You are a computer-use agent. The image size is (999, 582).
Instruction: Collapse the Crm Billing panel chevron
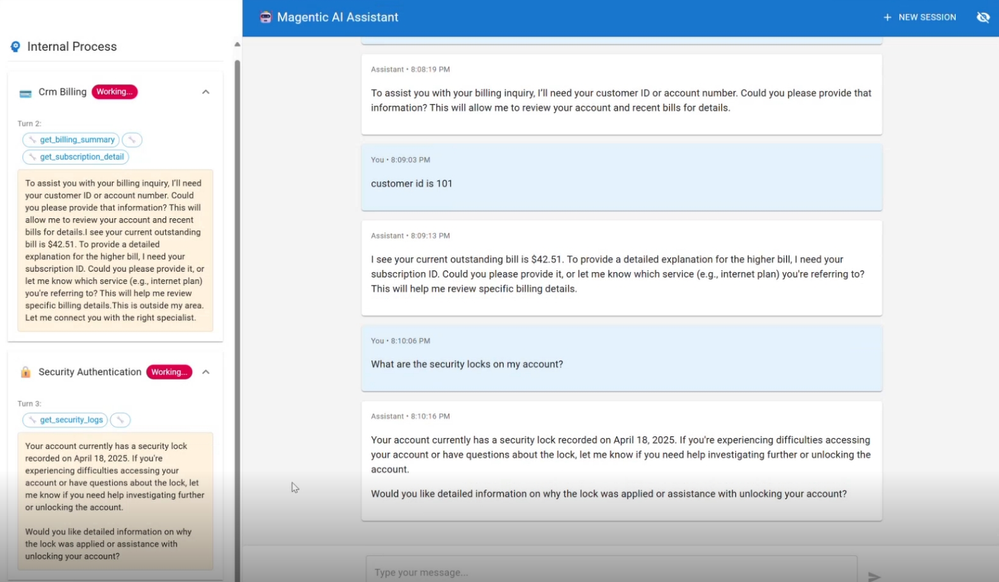(206, 92)
